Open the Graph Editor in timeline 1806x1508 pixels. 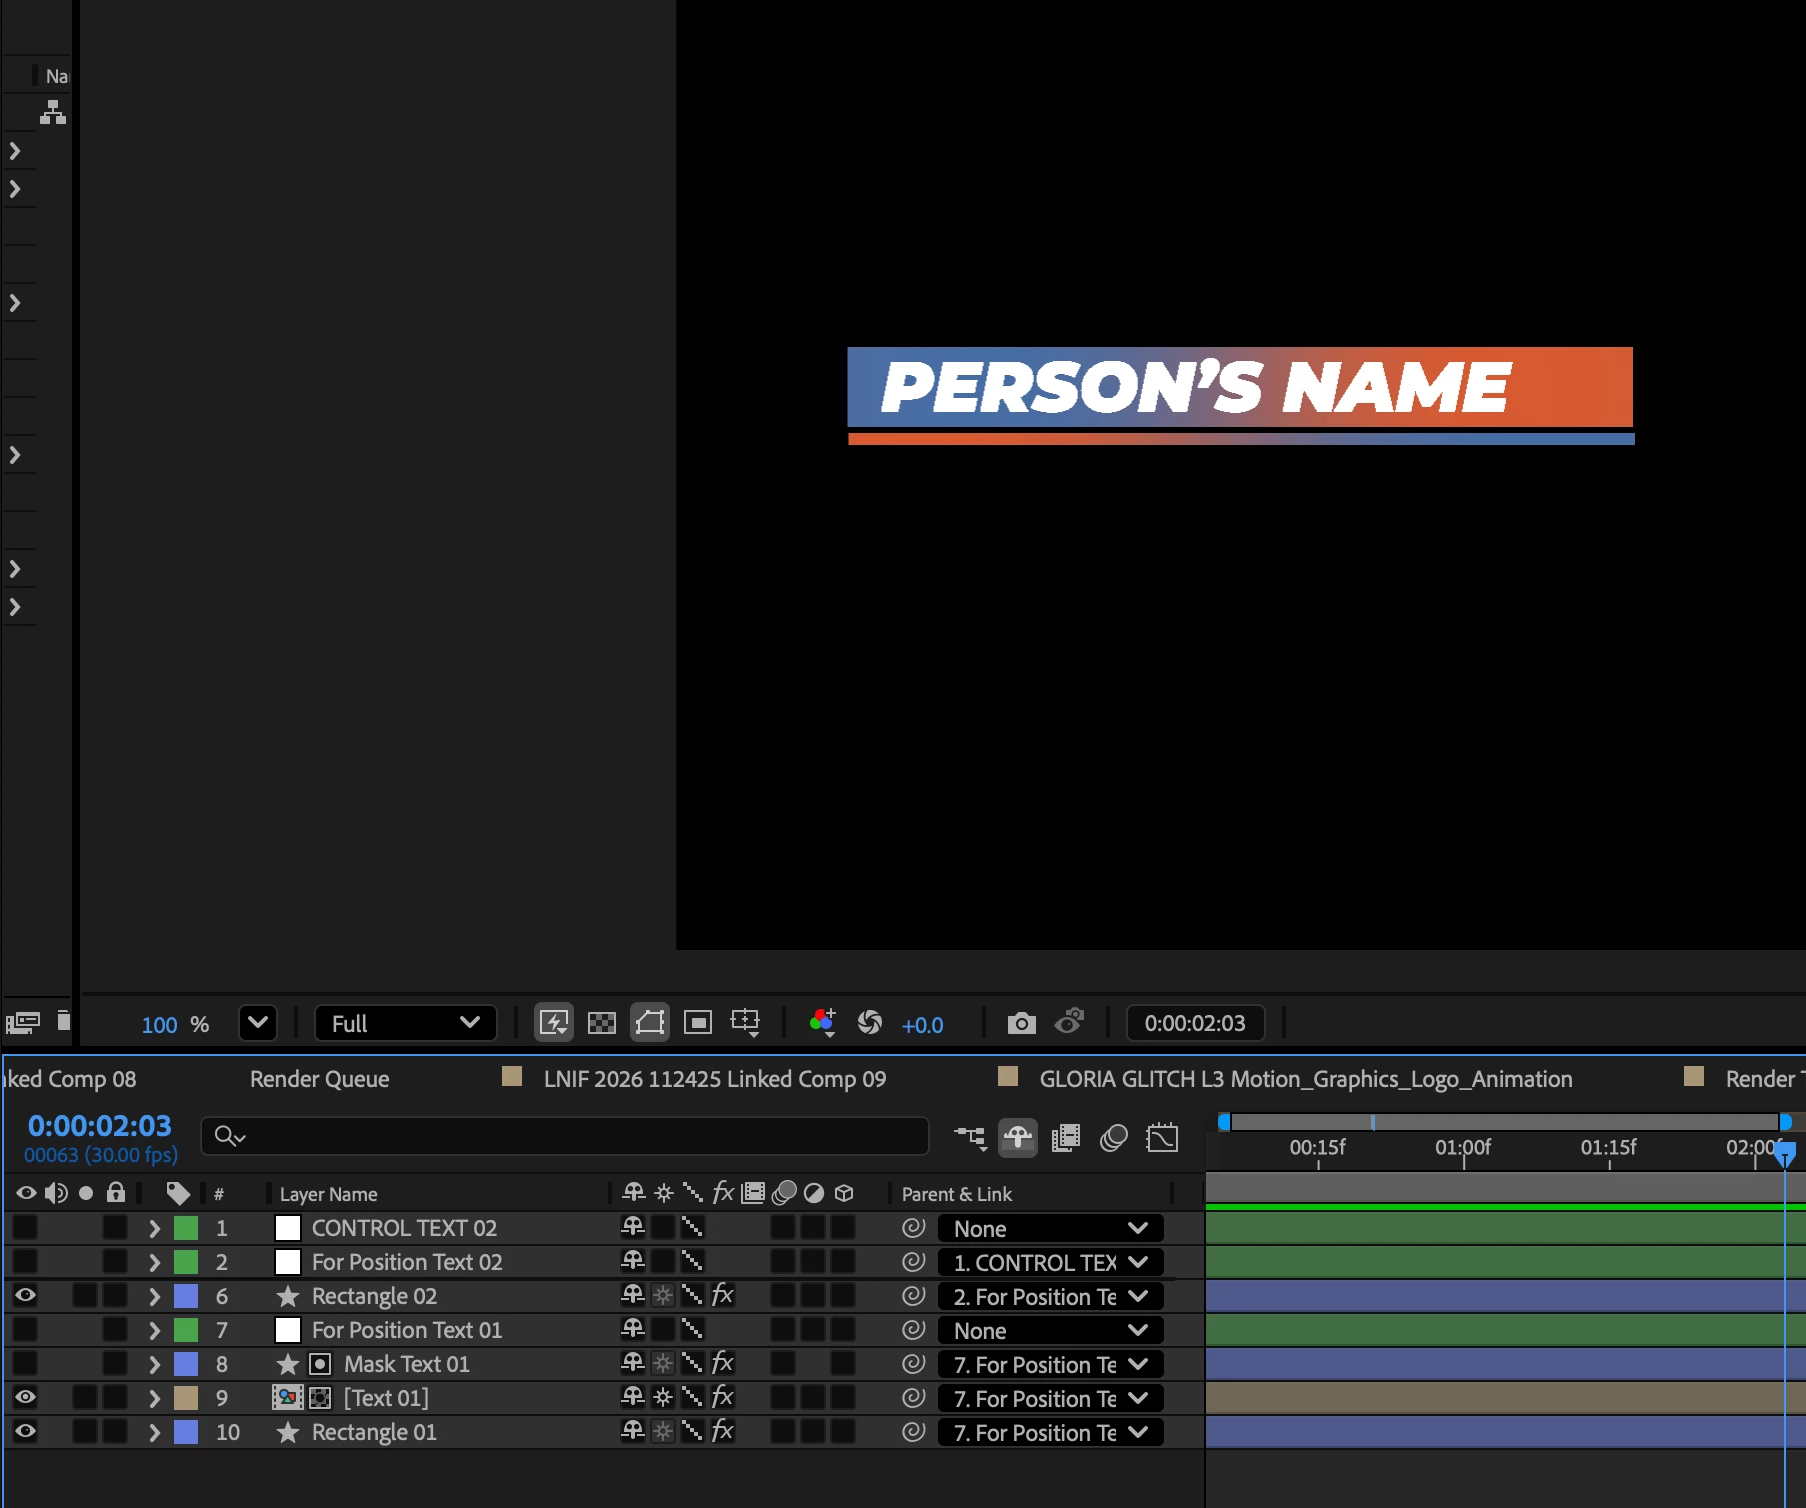pos(1162,1138)
